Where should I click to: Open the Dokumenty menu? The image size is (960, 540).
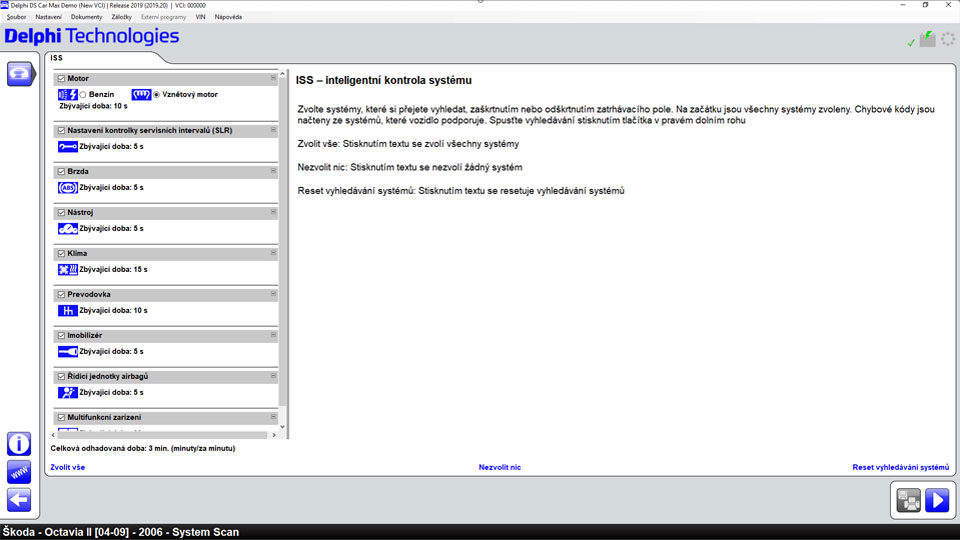86,17
